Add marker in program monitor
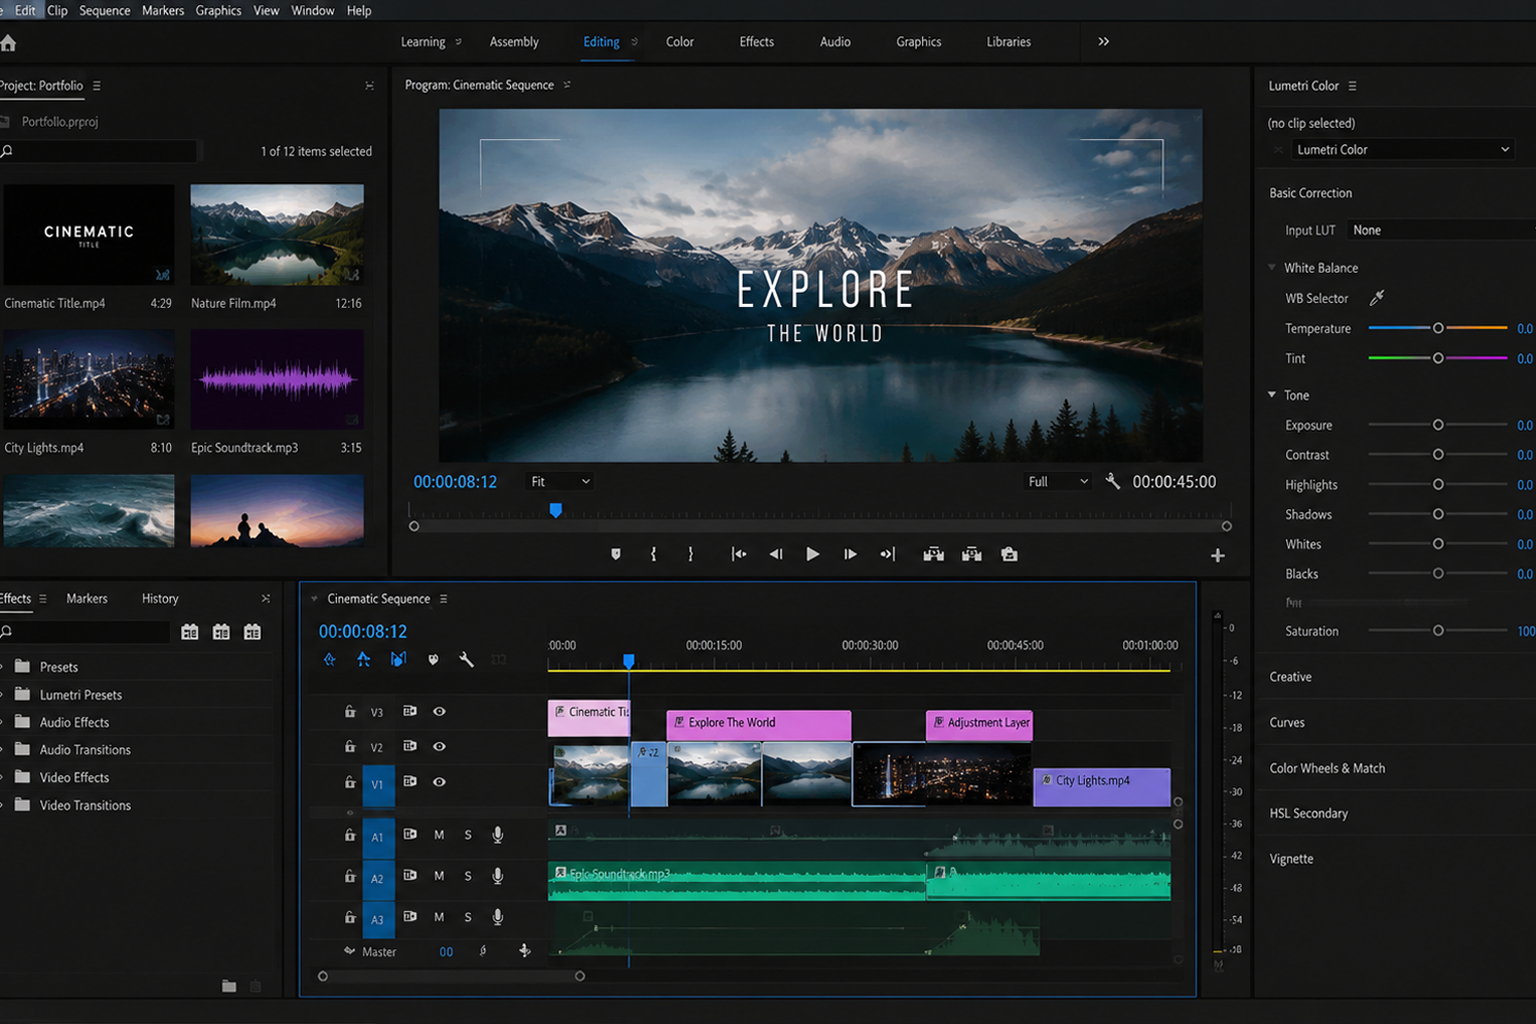The width and height of the screenshot is (1536, 1024). point(616,554)
